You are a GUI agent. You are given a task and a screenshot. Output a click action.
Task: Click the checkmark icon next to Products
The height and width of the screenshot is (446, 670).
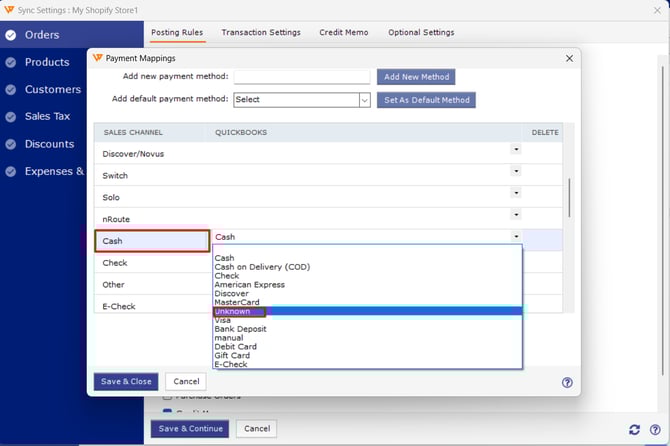11,62
